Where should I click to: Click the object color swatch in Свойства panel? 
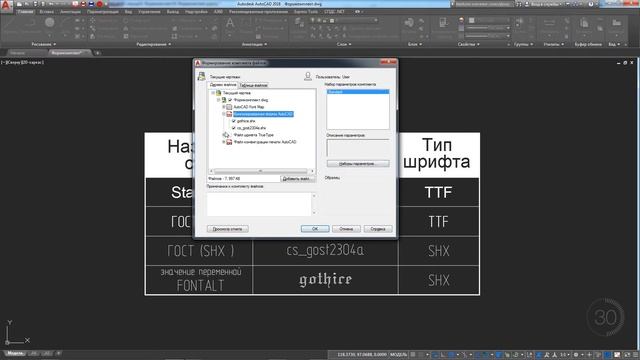tap(472, 20)
